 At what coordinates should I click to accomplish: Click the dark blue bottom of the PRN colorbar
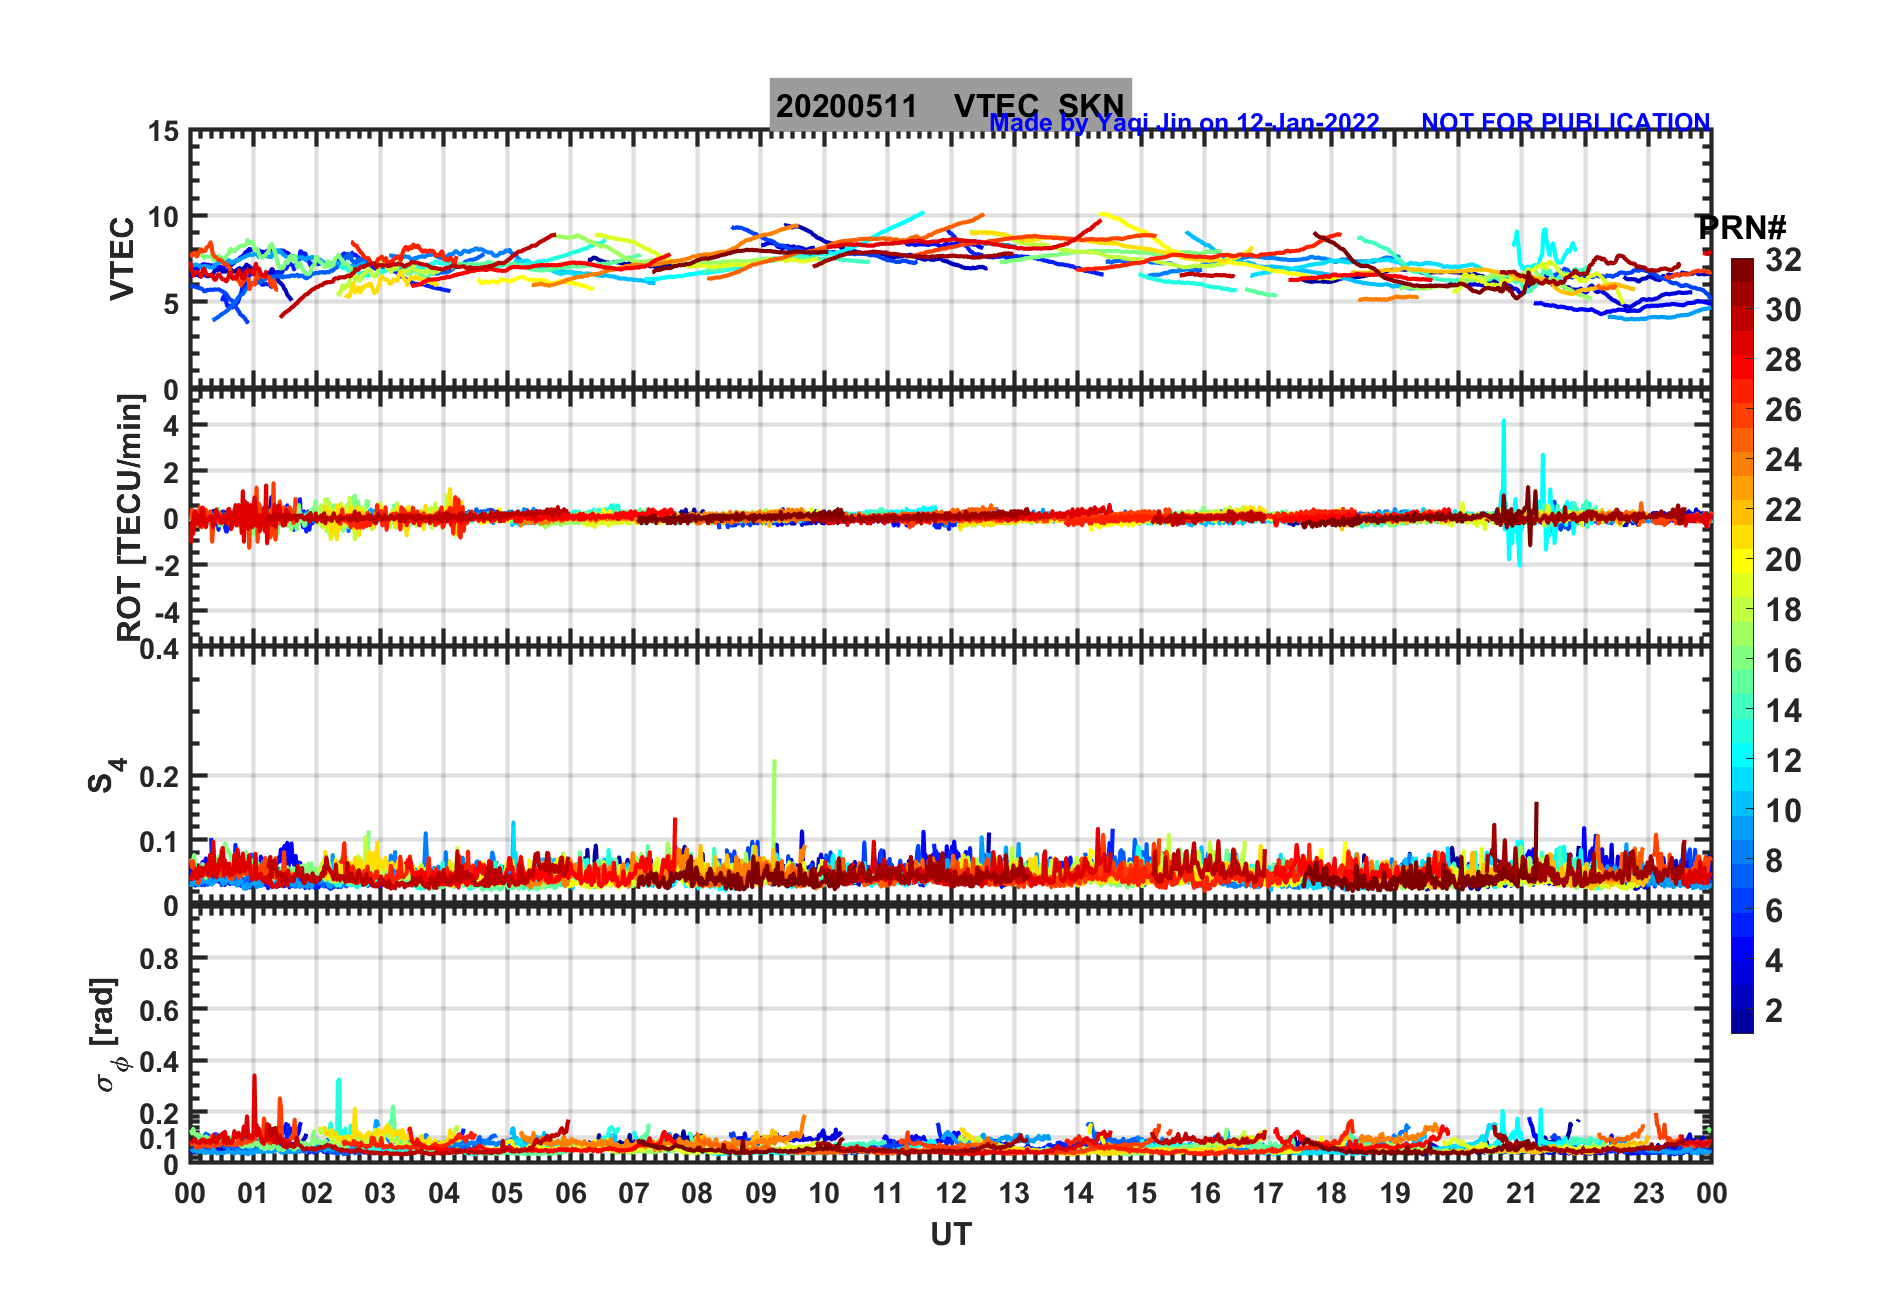click(x=1742, y=1022)
